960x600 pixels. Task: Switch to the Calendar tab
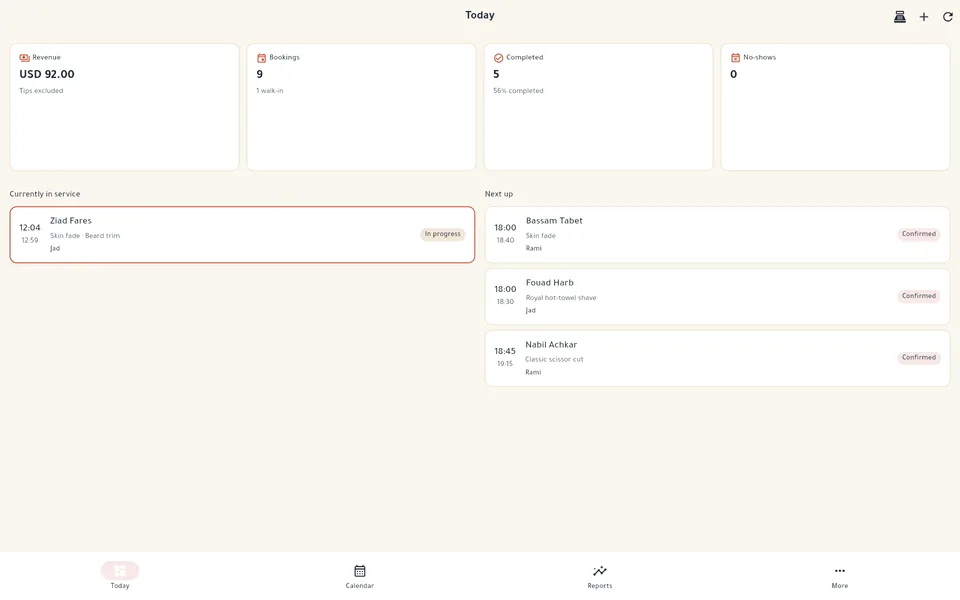359,576
